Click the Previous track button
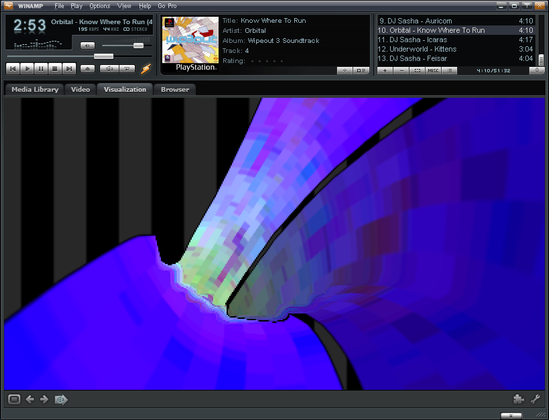This screenshot has height=420, width=549. (x=13, y=68)
